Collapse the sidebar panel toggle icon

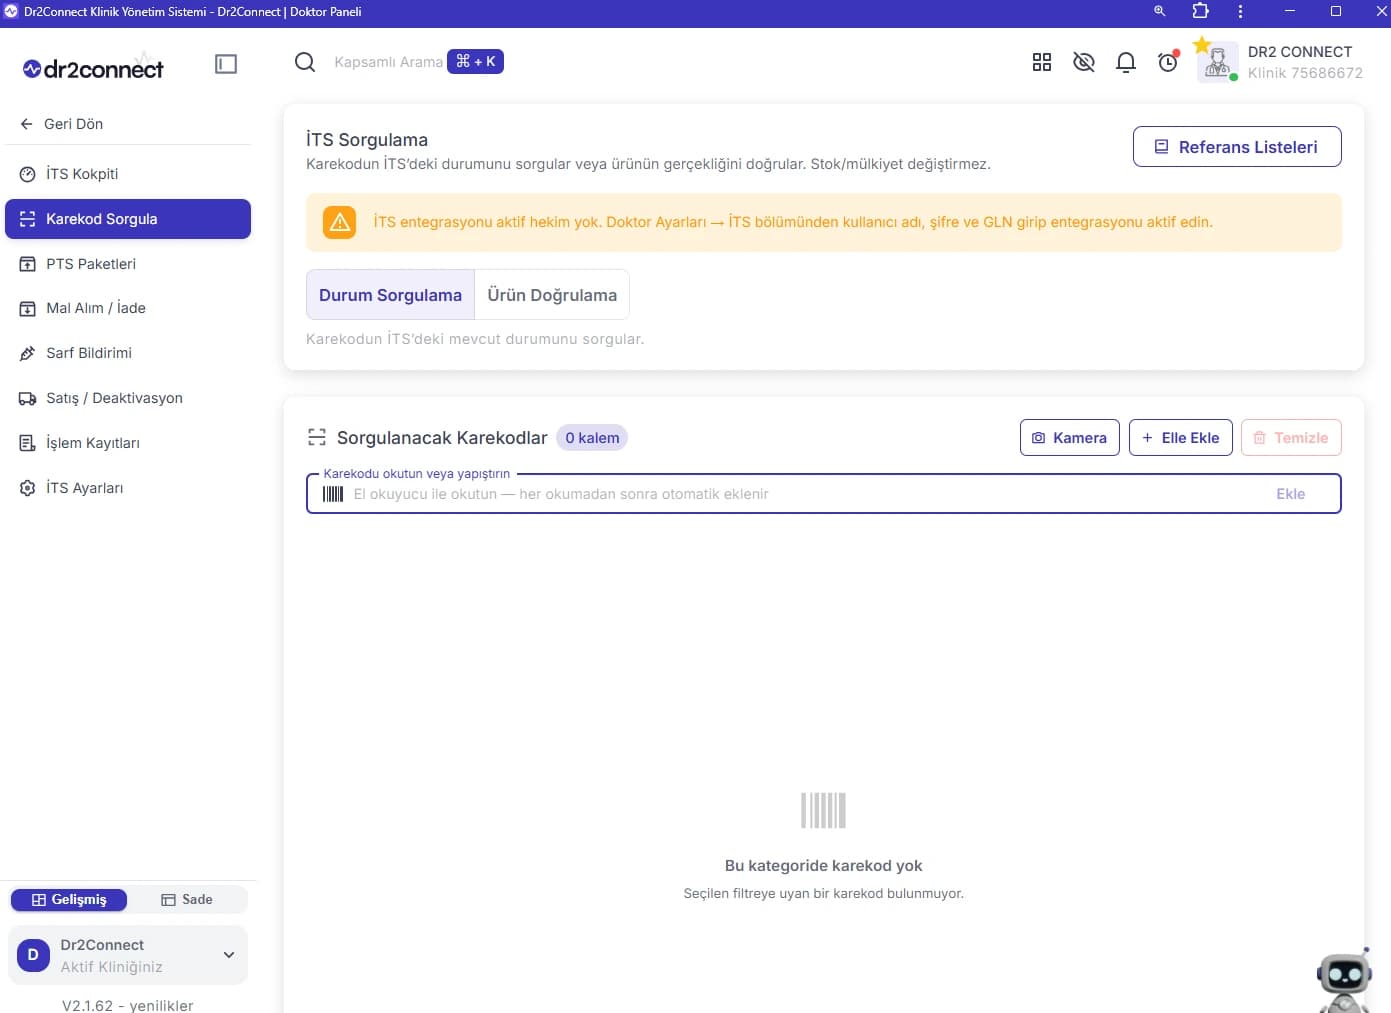click(226, 64)
